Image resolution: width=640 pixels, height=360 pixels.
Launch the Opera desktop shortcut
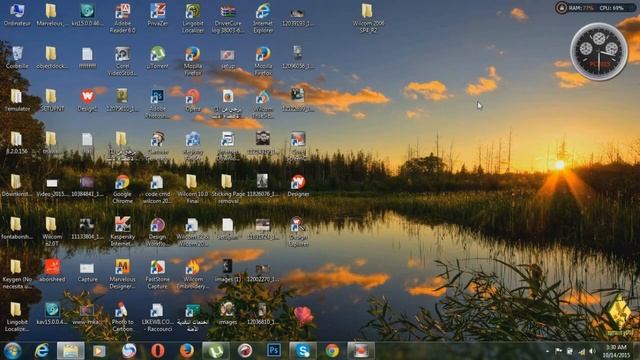coord(192,100)
